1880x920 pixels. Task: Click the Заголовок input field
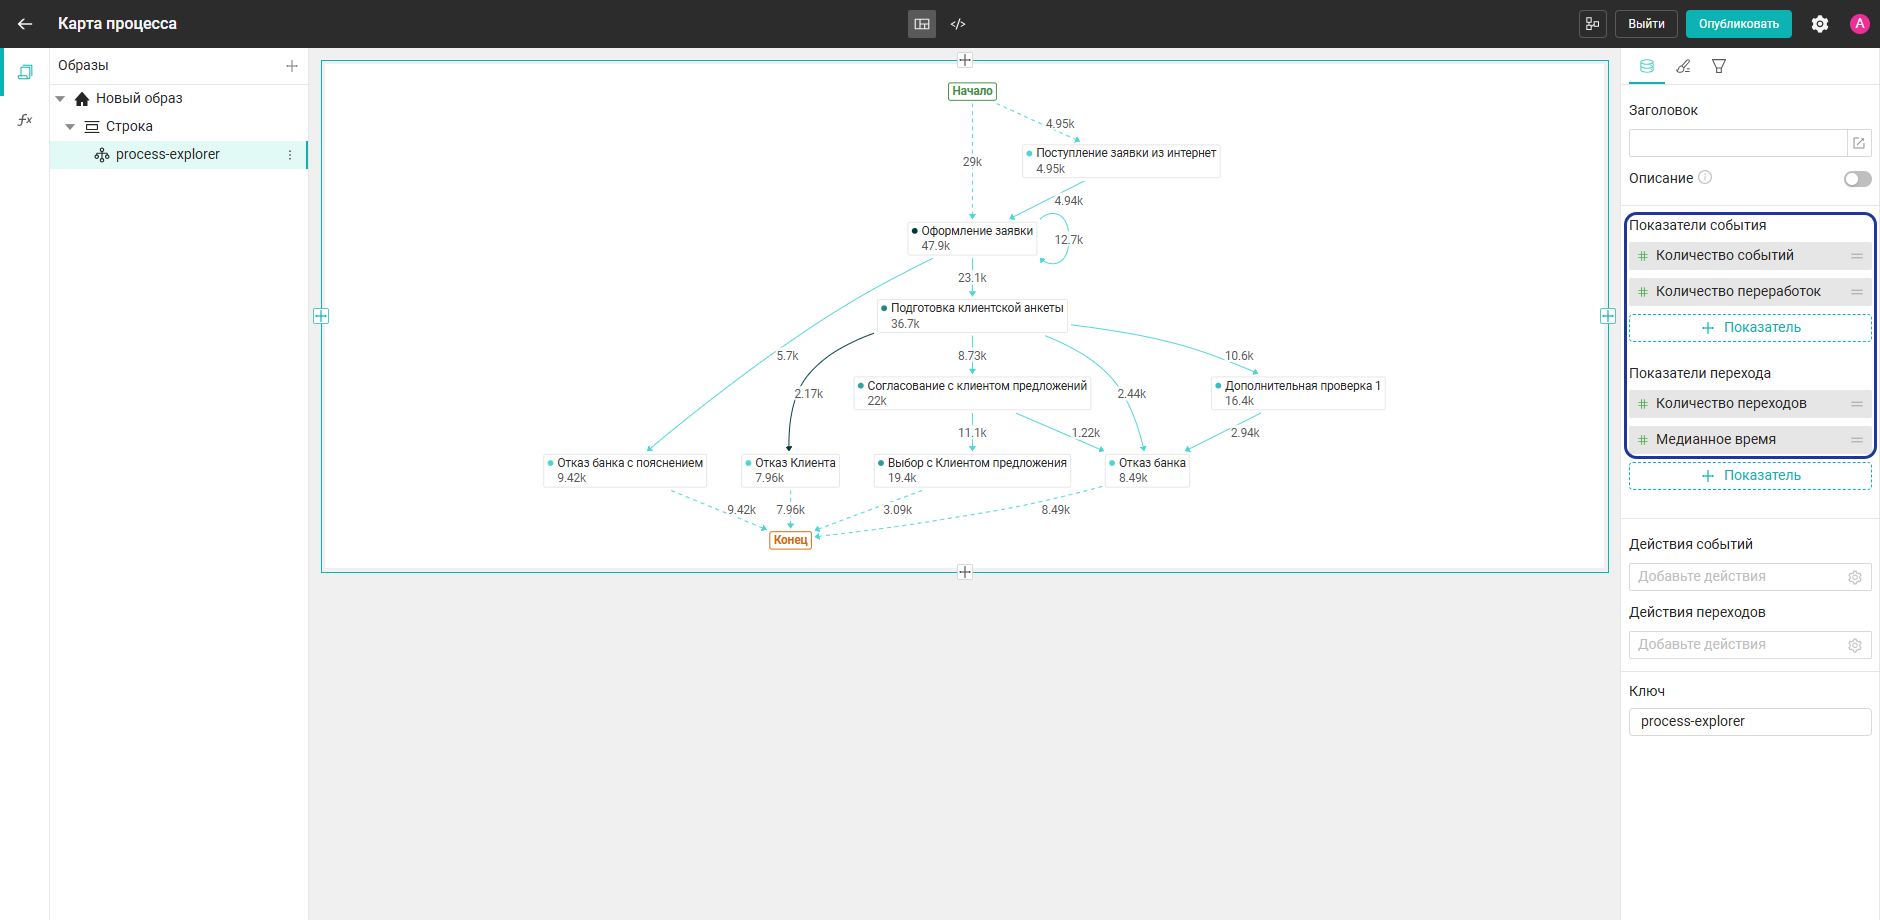tap(1738, 143)
